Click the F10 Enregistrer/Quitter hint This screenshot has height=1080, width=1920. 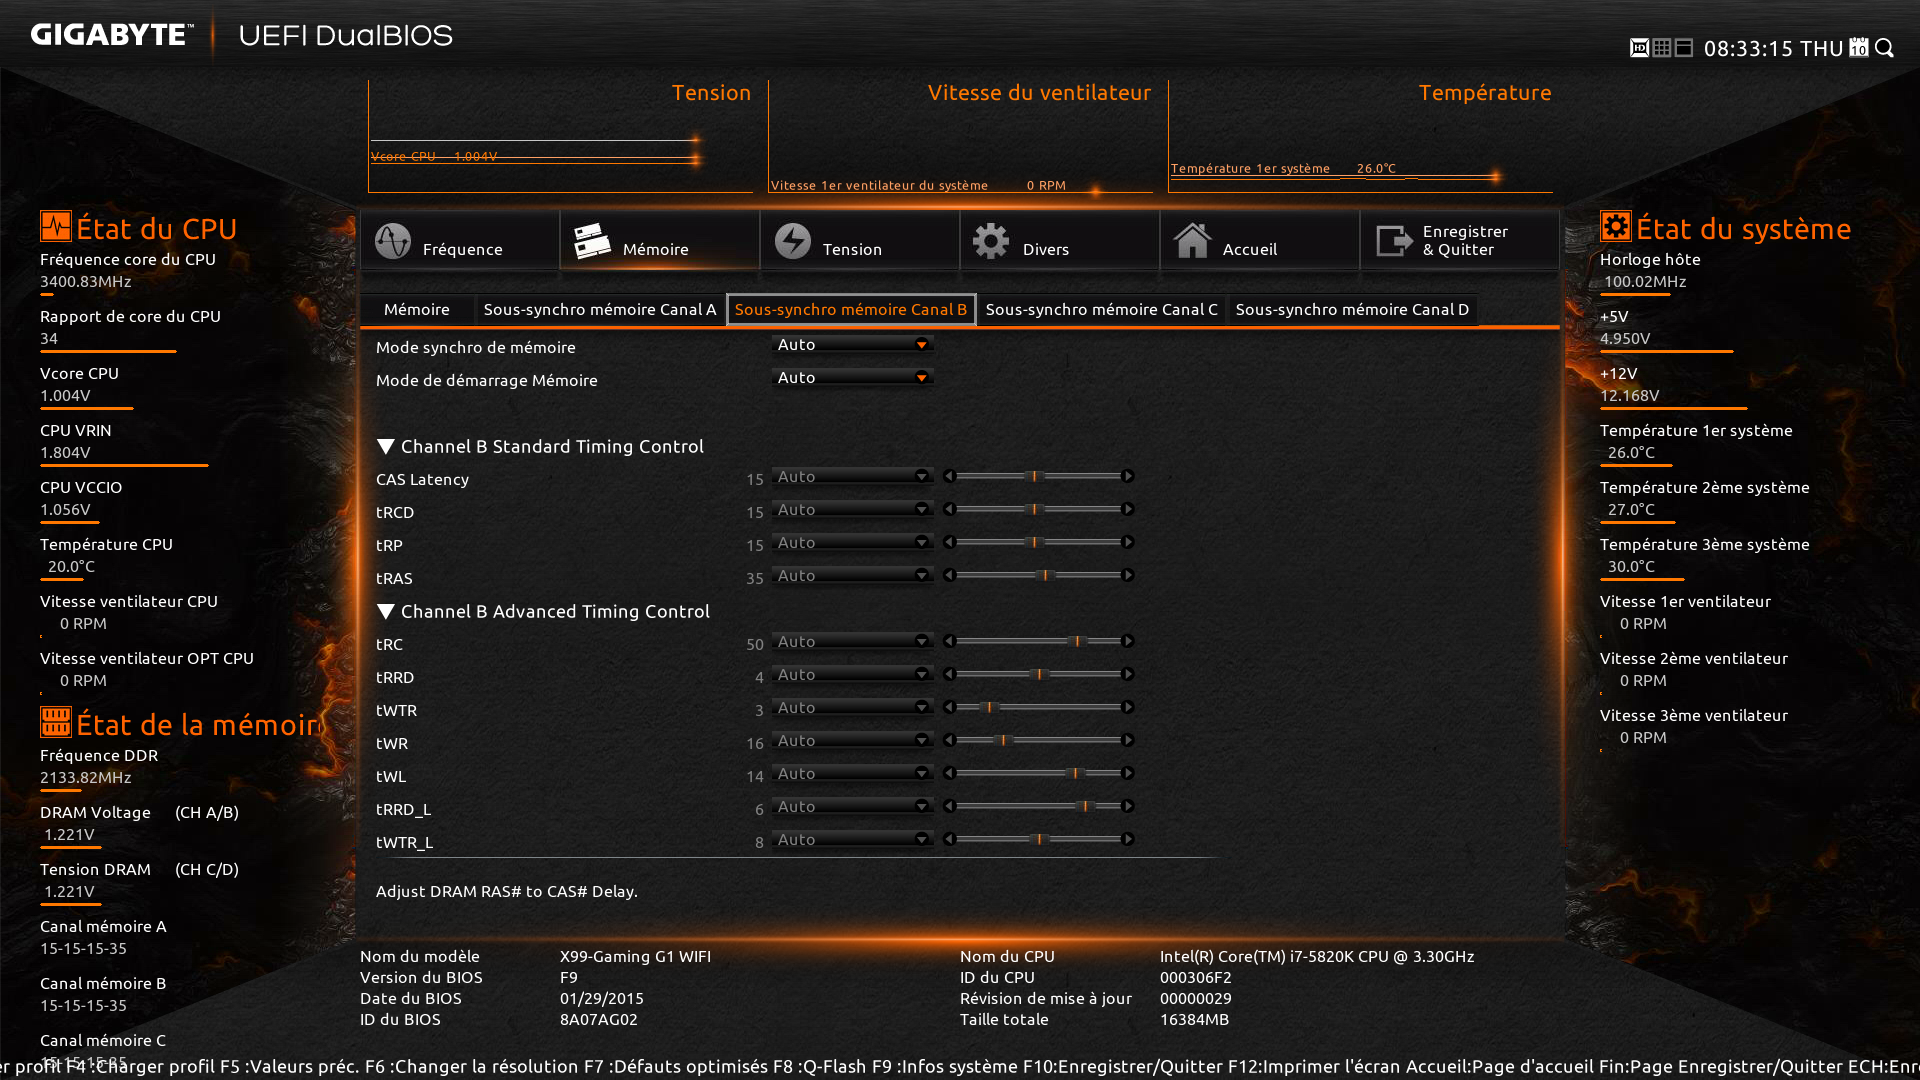click(1122, 1066)
